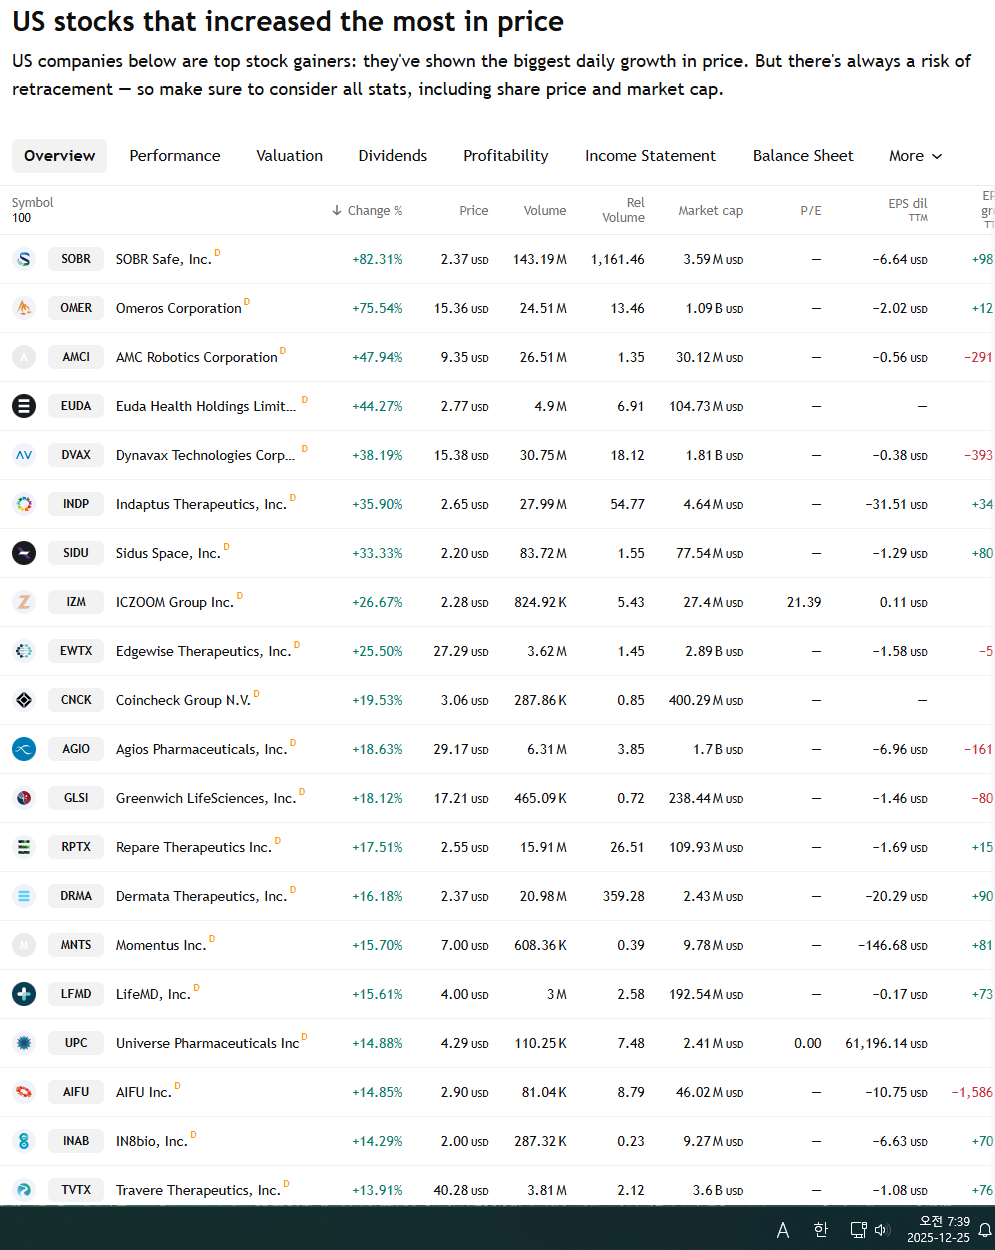Sort by the EPS dil TTM header
The height and width of the screenshot is (1250, 995).
(x=908, y=210)
